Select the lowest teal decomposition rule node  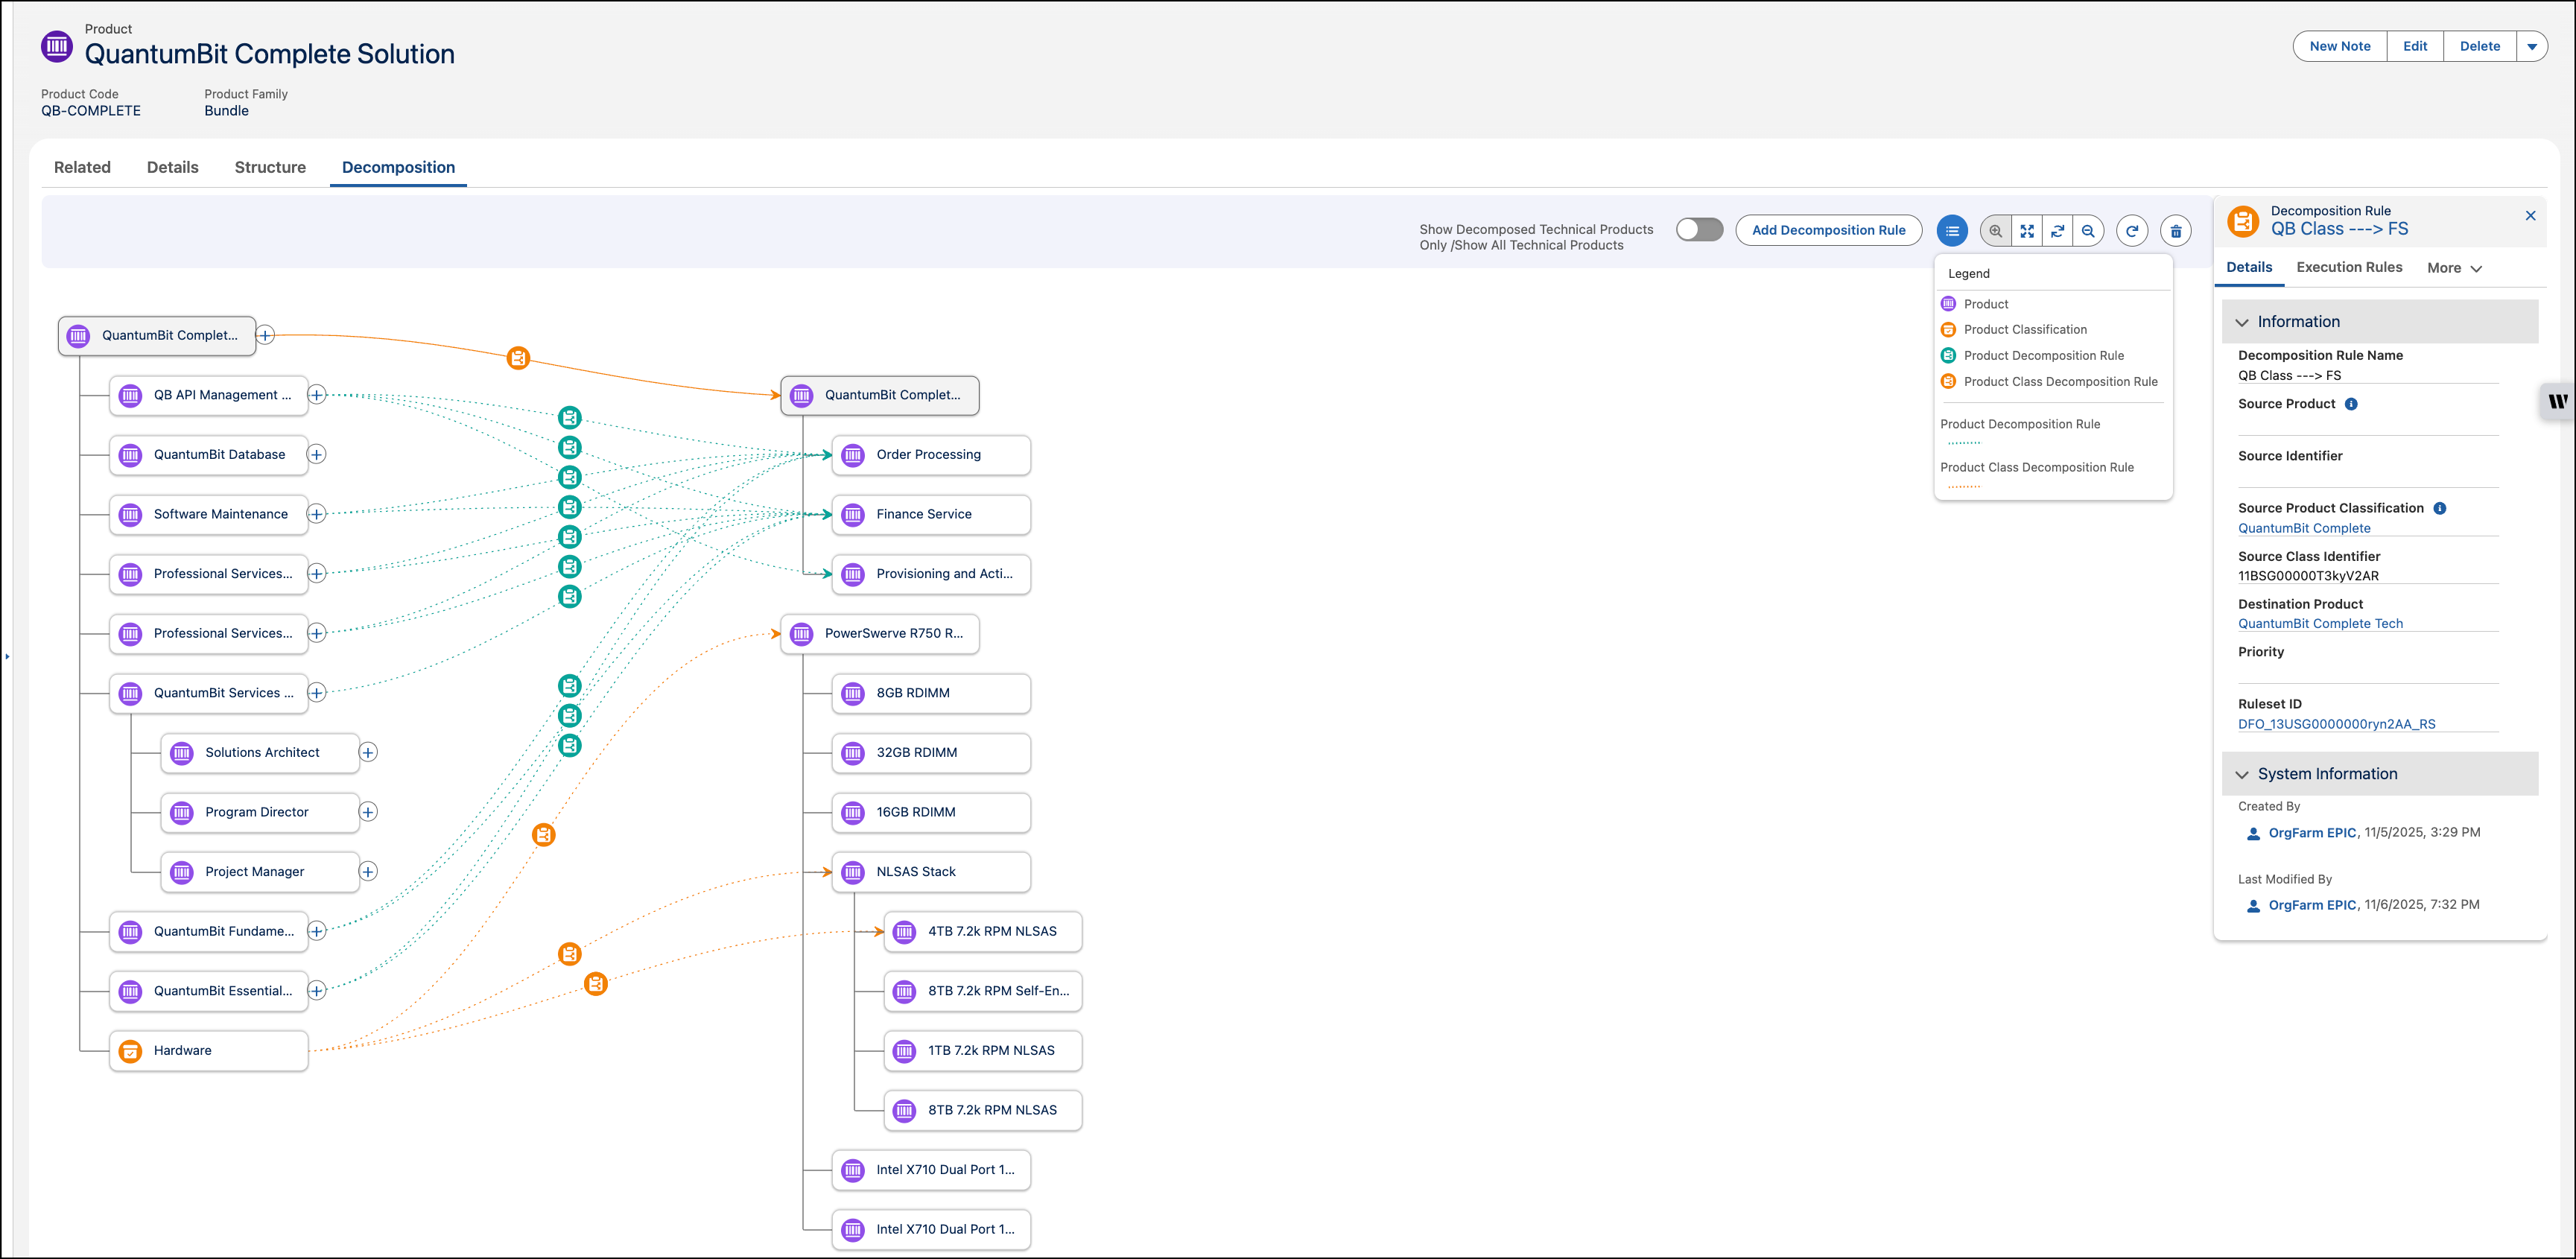click(569, 746)
